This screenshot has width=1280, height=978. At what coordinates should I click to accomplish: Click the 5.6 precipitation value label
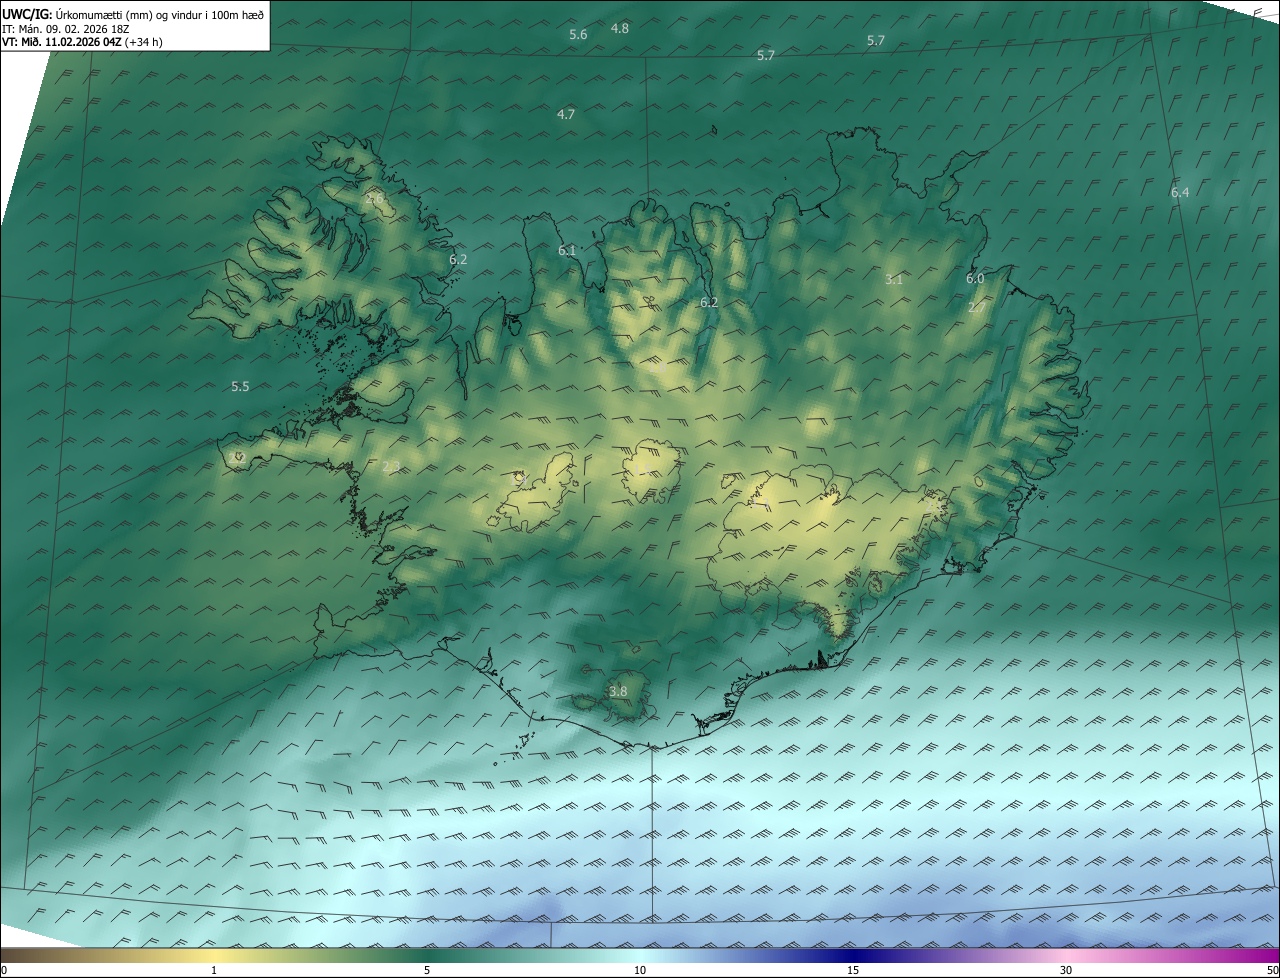578,35
